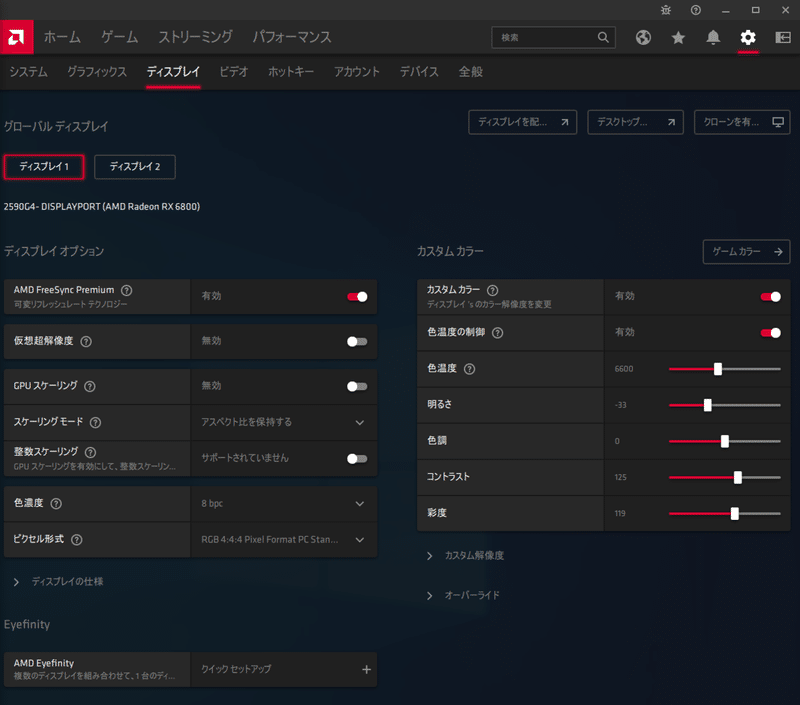This screenshot has height=705, width=800.
Task: Click 2590G4- DISPLAYPORT display name text
Action: [x=102, y=207]
